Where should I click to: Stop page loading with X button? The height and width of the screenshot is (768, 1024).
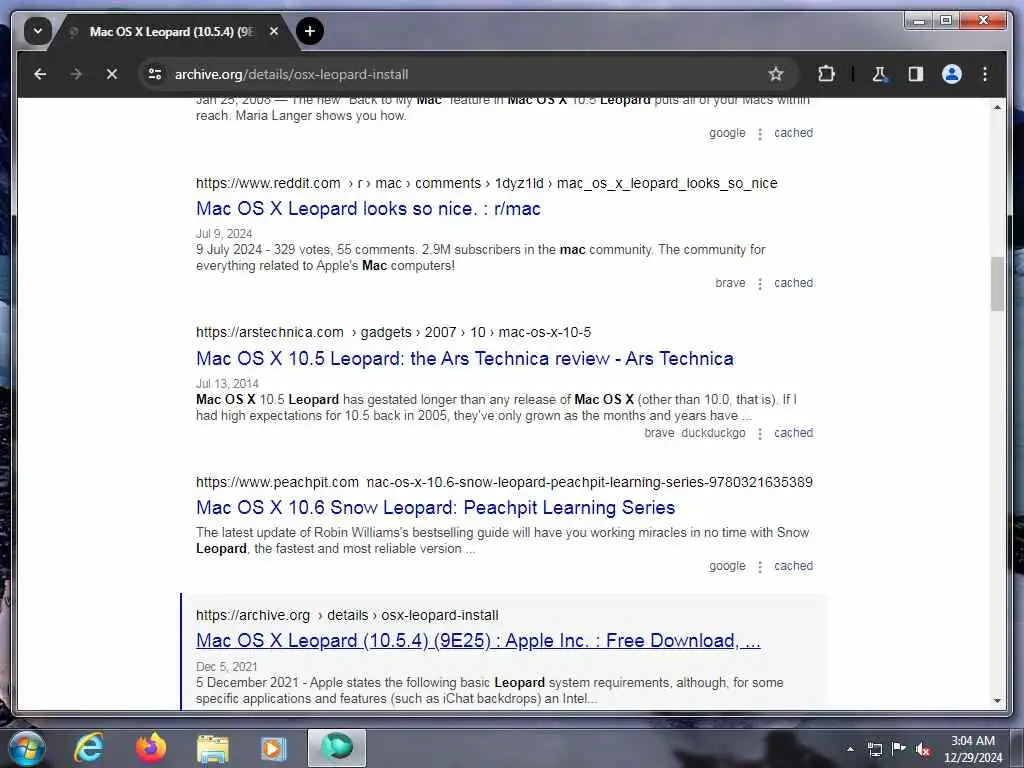112,74
